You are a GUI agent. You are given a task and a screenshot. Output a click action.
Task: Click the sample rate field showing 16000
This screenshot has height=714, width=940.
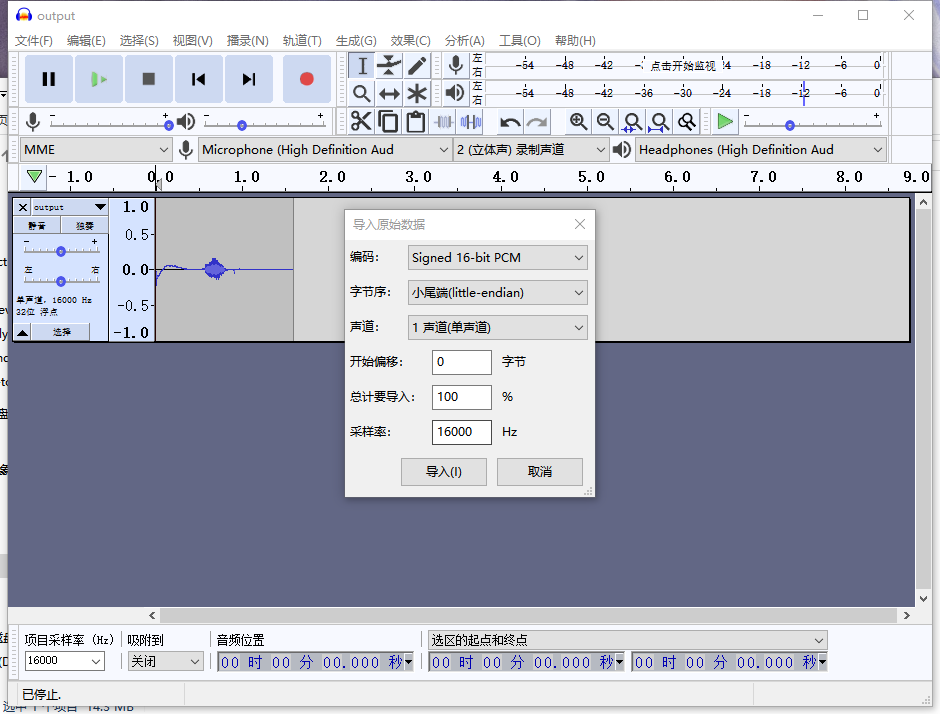pos(461,432)
